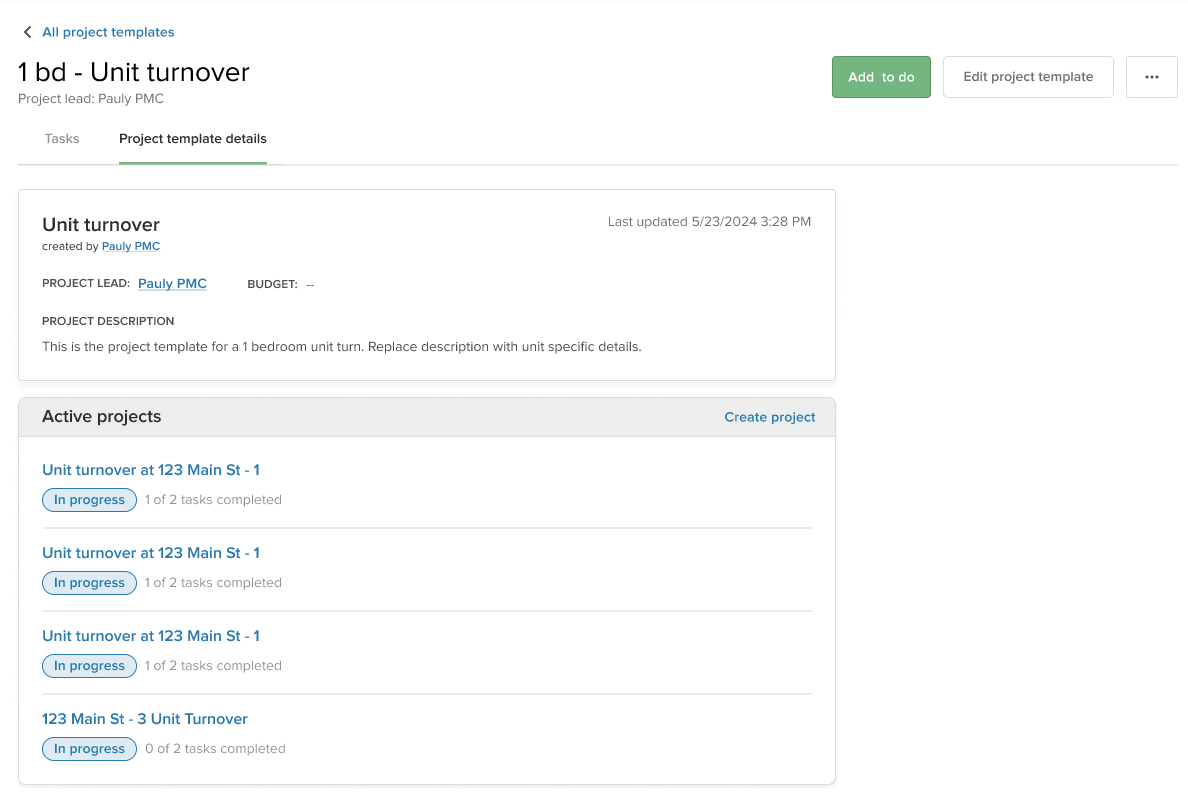Click the Unit turnover card heading
The height and width of the screenshot is (811, 1188).
[101, 224]
